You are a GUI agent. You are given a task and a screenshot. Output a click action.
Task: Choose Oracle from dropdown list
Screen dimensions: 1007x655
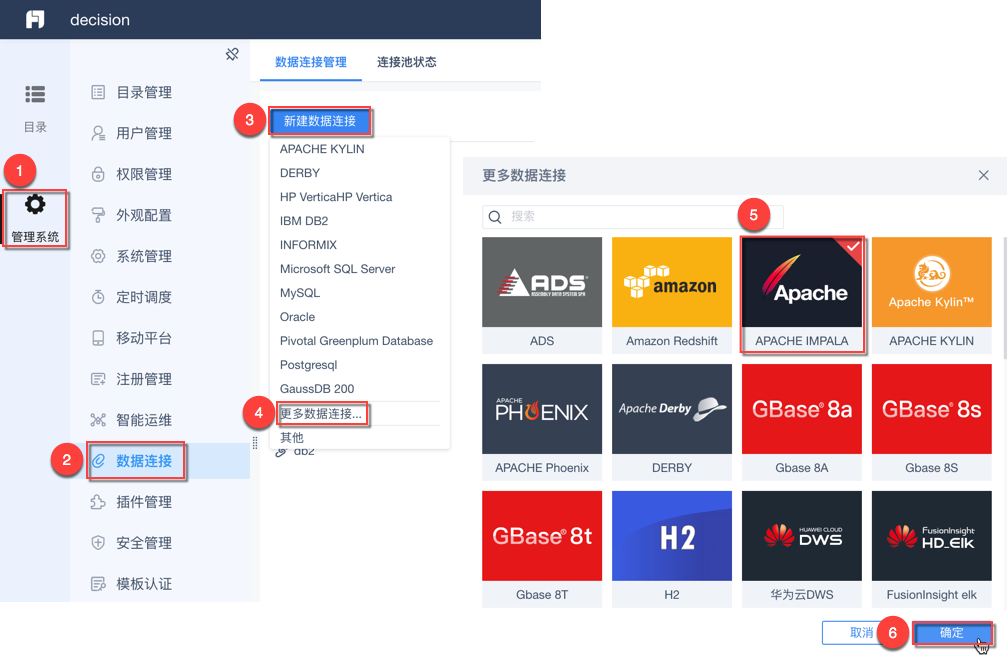(x=297, y=317)
